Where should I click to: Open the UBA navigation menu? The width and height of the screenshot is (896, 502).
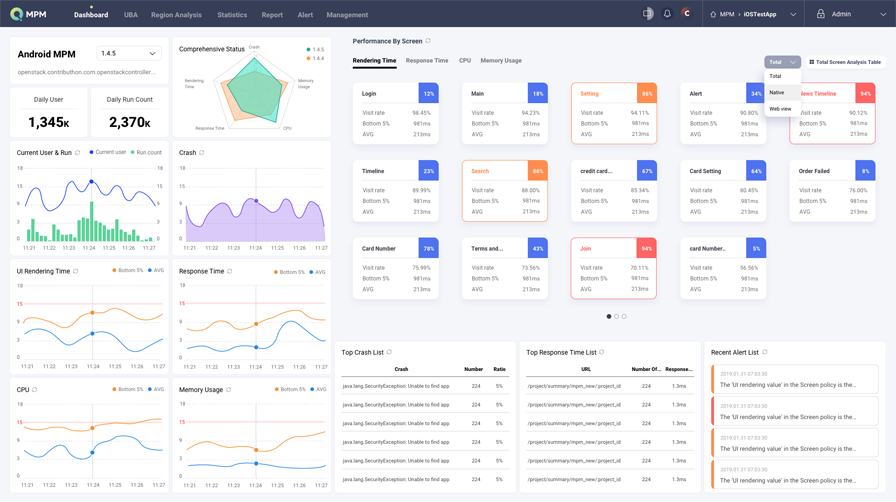pos(131,15)
